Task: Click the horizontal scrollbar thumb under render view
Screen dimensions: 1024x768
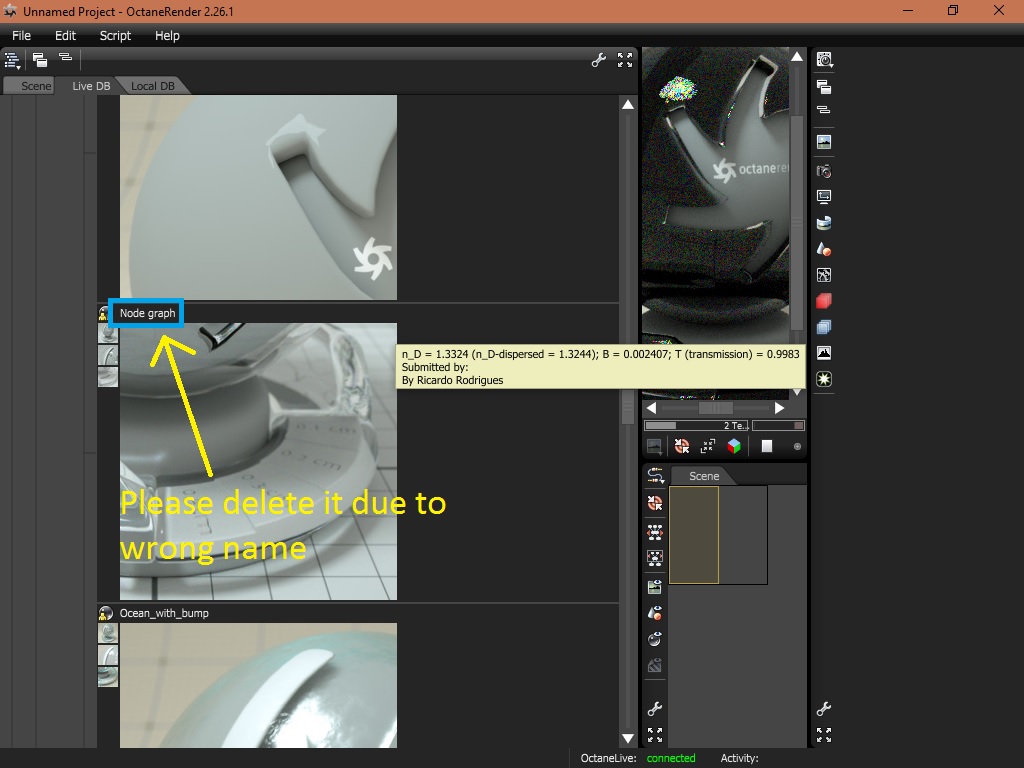Action: tap(716, 408)
